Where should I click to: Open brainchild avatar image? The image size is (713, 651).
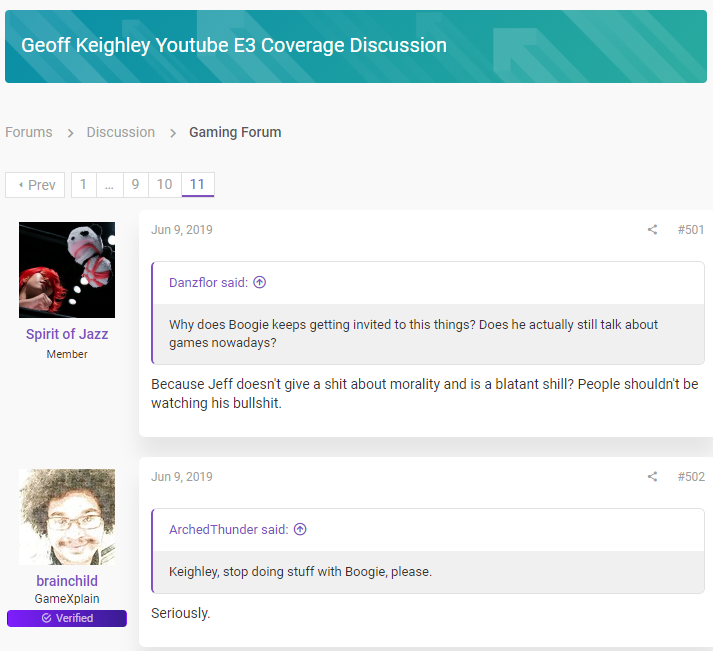coord(67,517)
